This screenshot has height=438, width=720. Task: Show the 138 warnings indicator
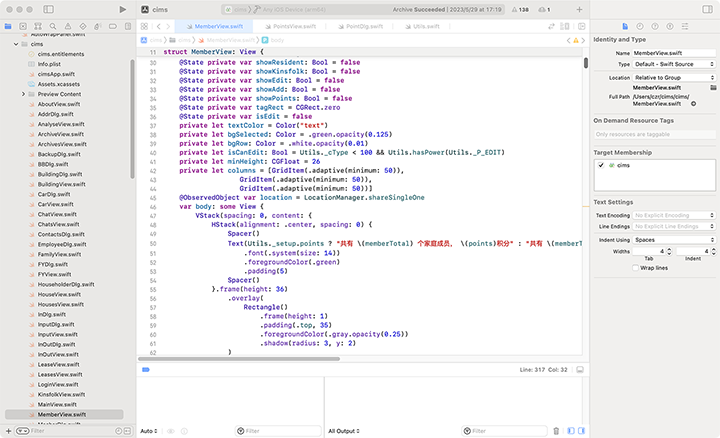tap(520, 9)
